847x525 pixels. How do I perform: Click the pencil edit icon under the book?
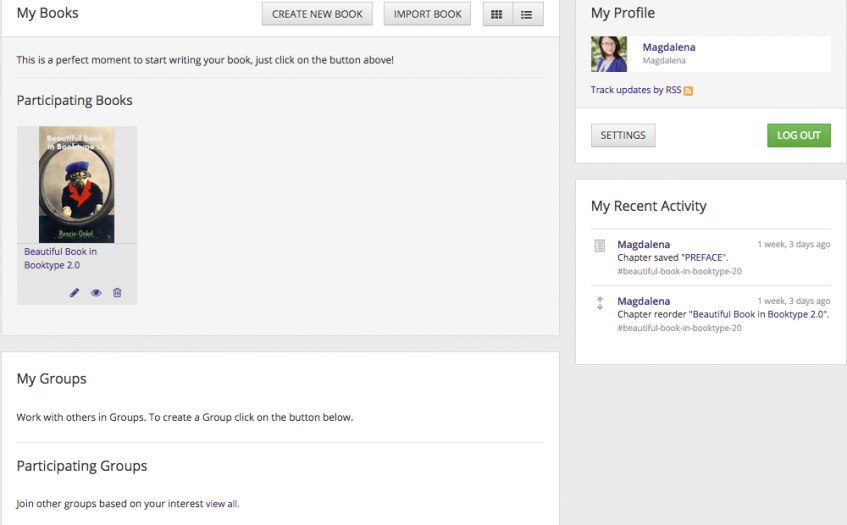coord(74,293)
